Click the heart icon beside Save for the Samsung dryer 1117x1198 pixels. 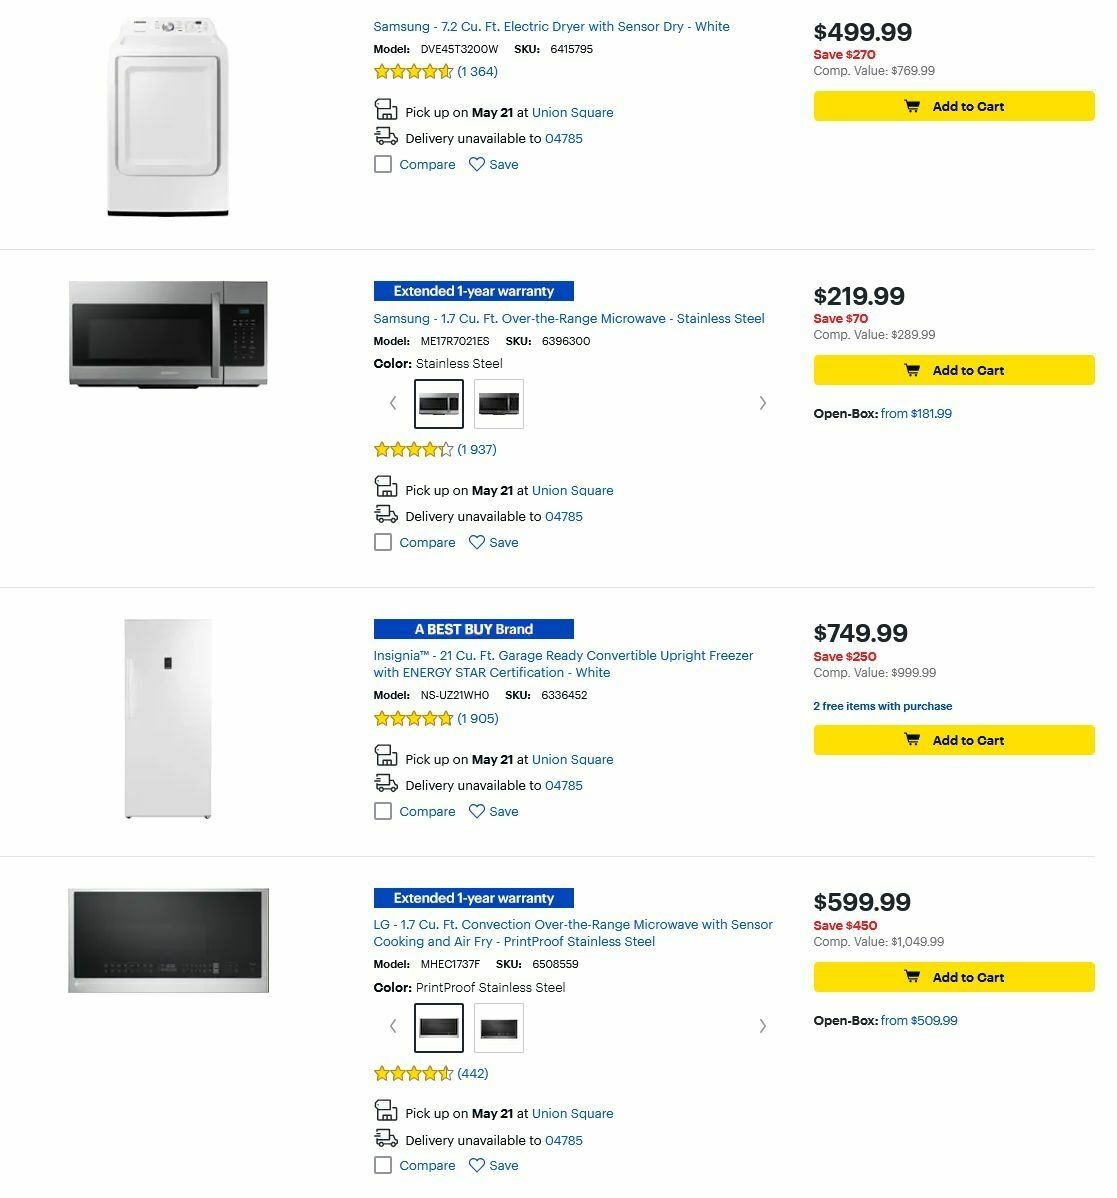coord(476,164)
